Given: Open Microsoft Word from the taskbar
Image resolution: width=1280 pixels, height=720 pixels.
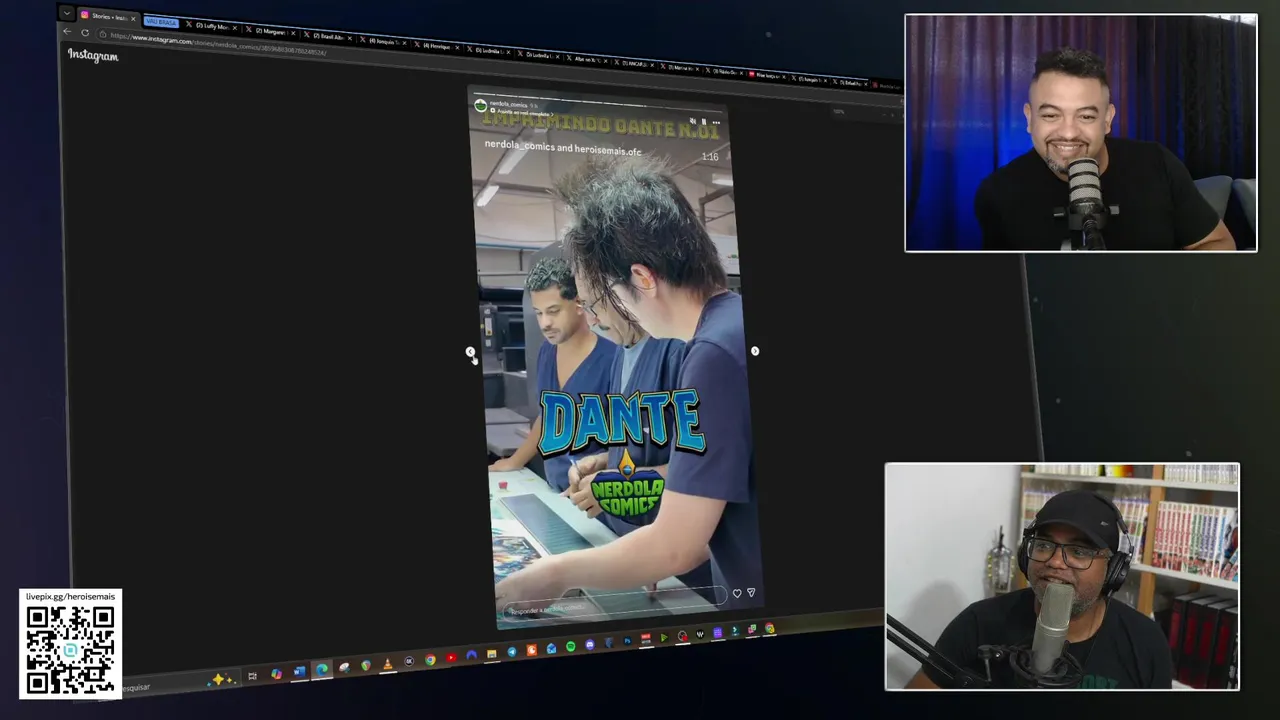Looking at the screenshot, I should [x=299, y=671].
